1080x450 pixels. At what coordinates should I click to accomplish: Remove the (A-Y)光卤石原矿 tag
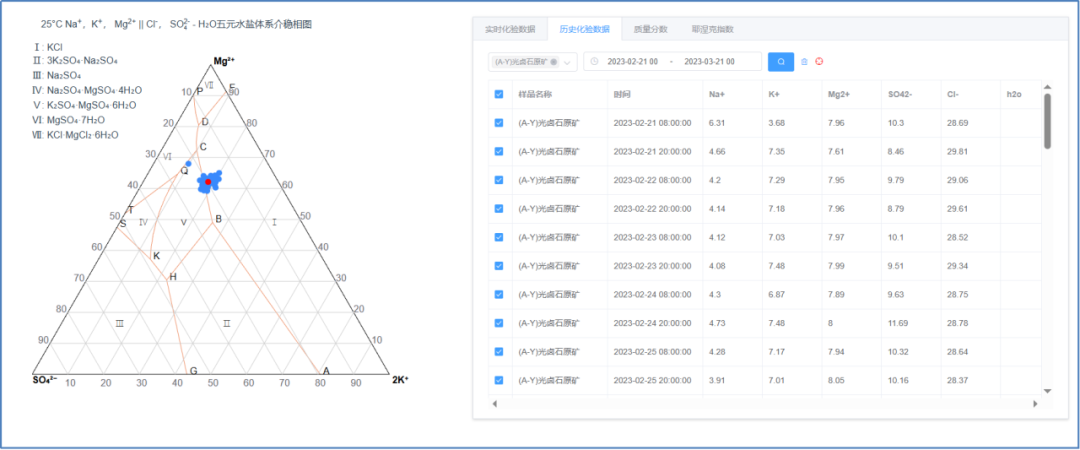554,62
